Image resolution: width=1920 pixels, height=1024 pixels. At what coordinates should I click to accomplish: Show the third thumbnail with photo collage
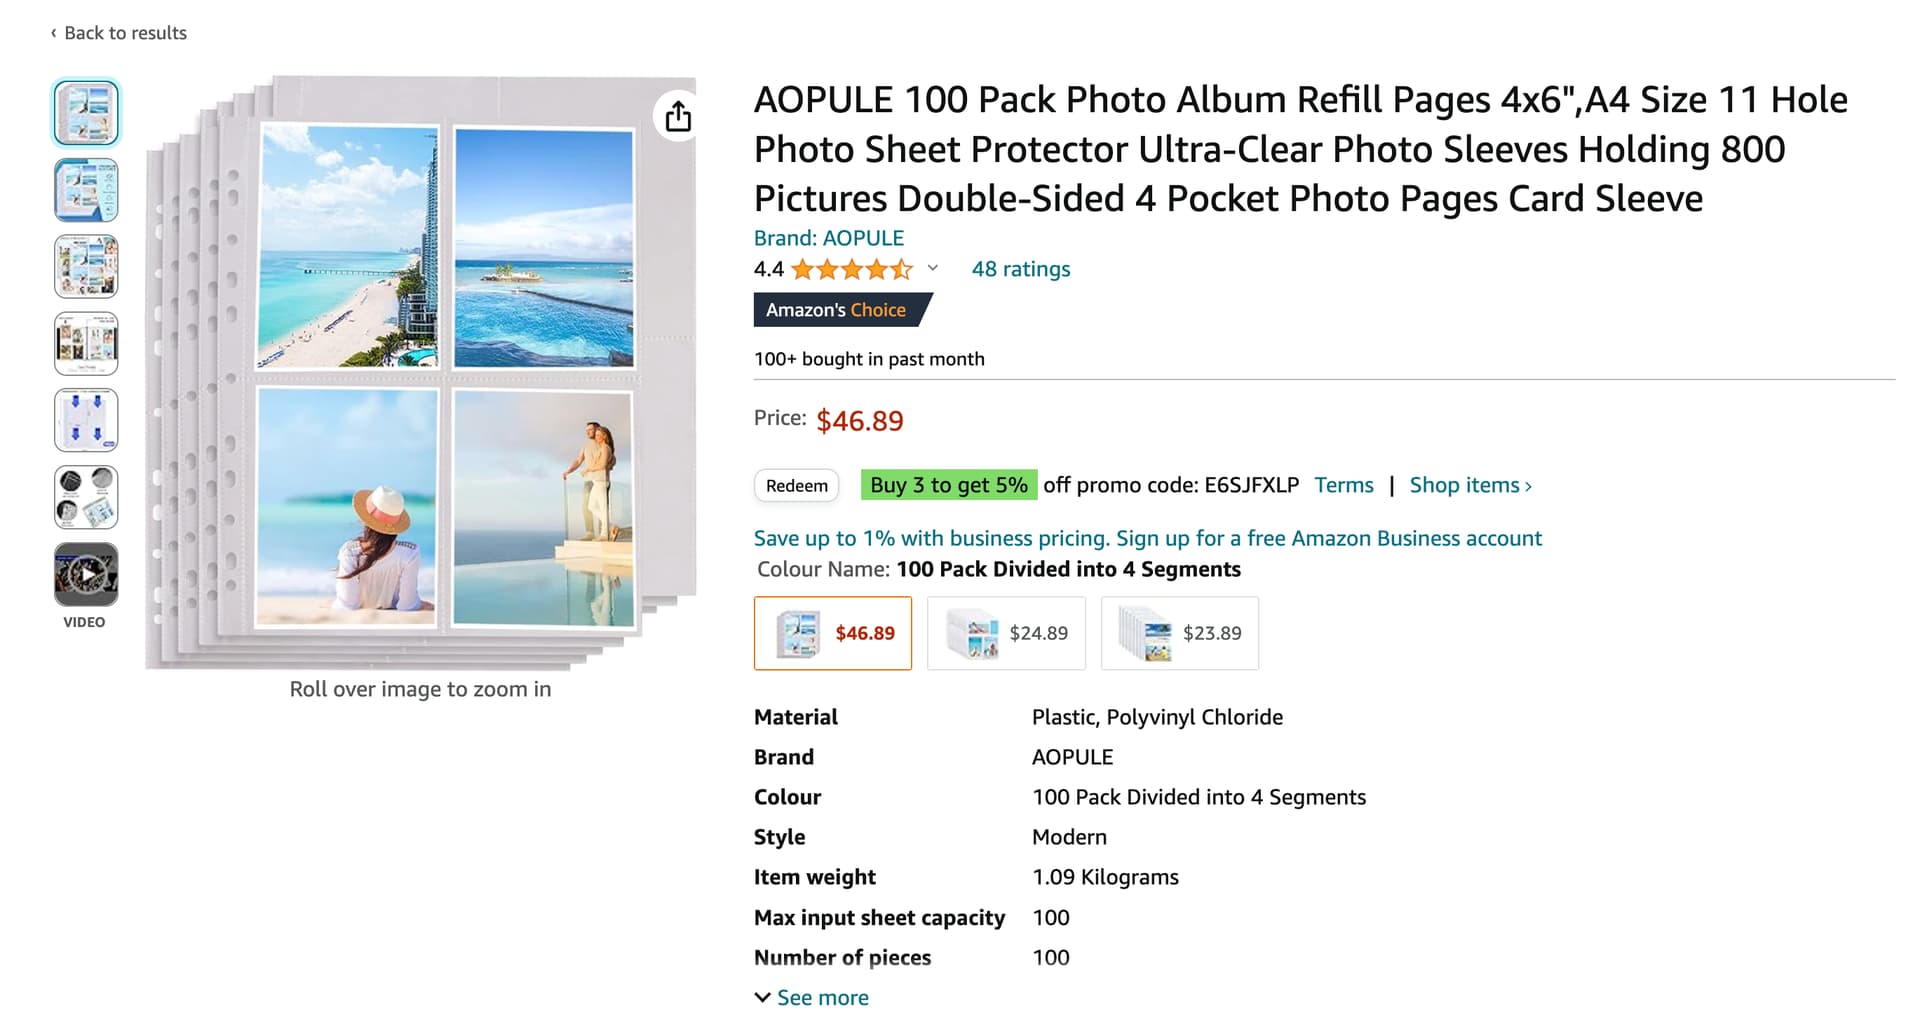(x=86, y=267)
